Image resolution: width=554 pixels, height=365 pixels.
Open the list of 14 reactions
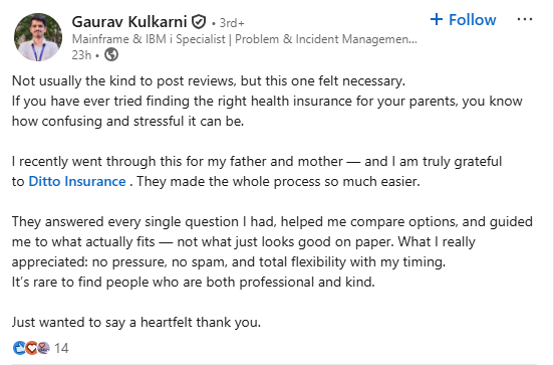61,348
